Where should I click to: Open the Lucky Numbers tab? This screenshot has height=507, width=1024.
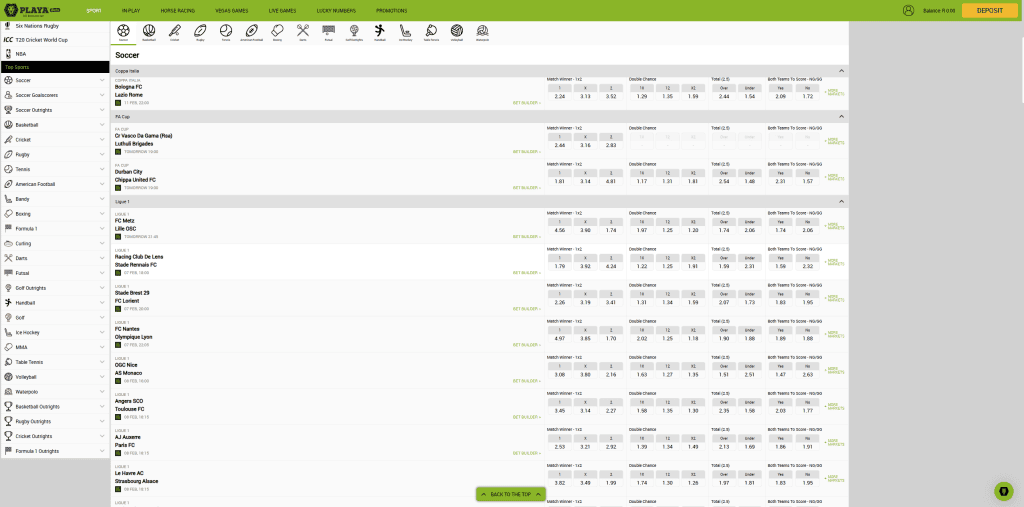(336, 10)
